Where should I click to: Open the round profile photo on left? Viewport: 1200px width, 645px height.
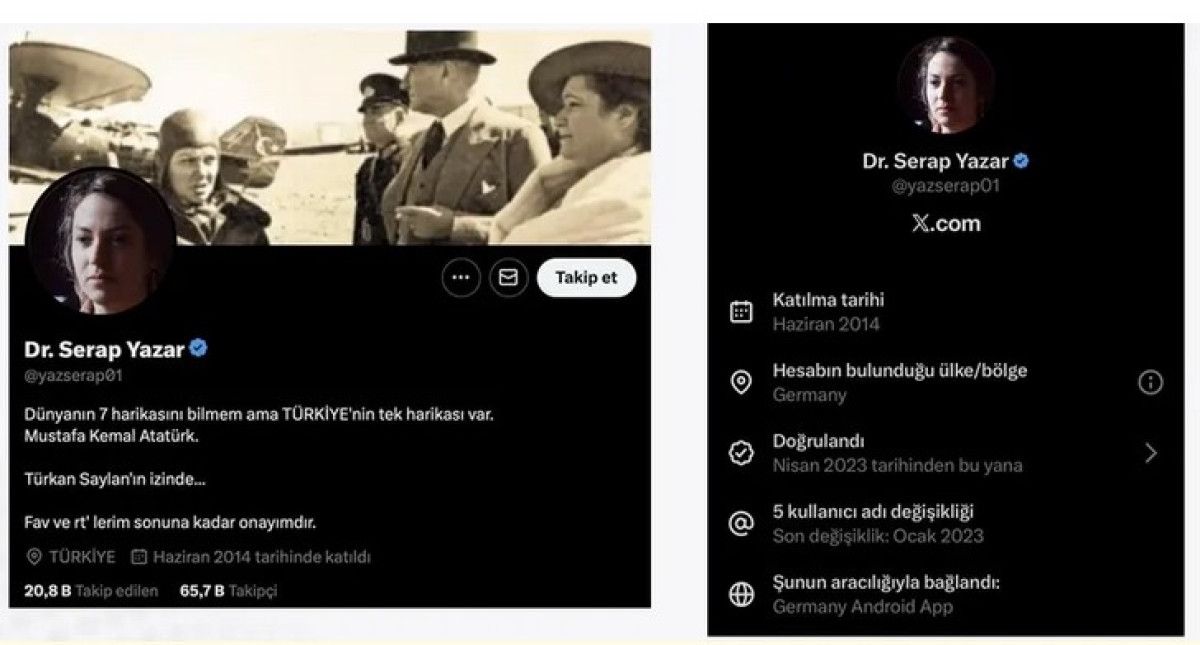click(x=99, y=243)
